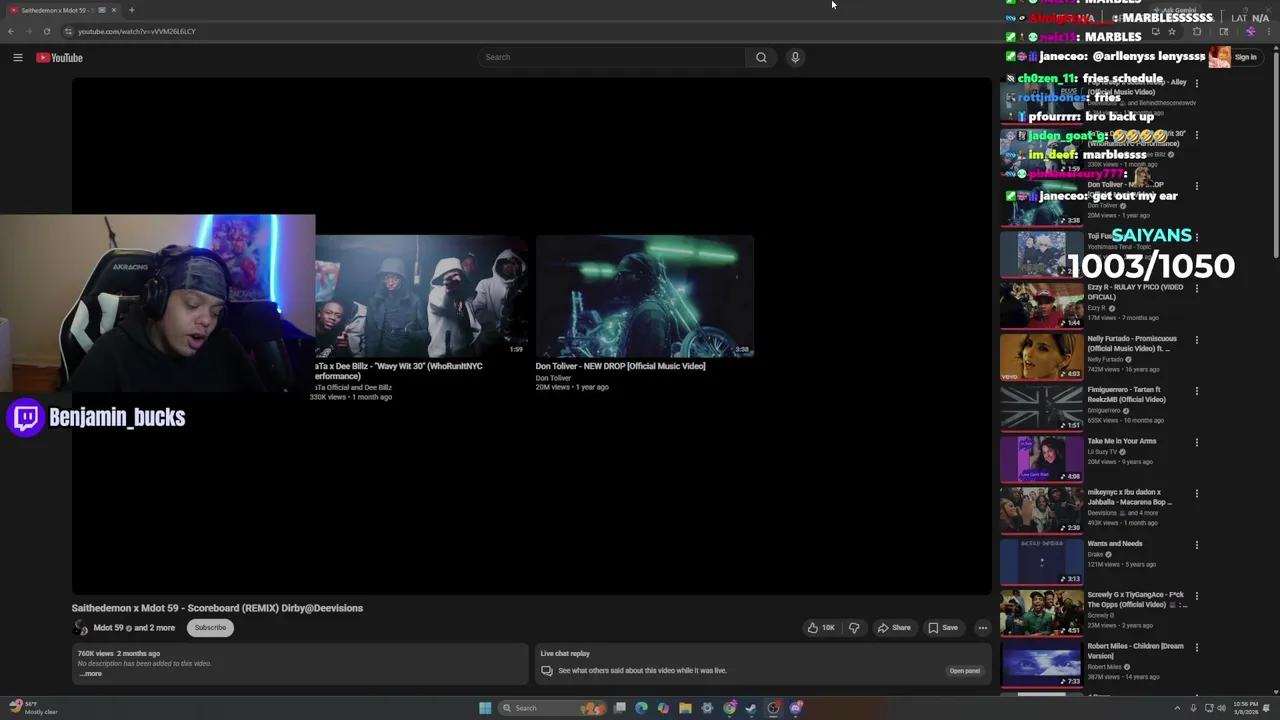
Task: Click the Mdot 59 channel avatar
Action: pos(80,628)
